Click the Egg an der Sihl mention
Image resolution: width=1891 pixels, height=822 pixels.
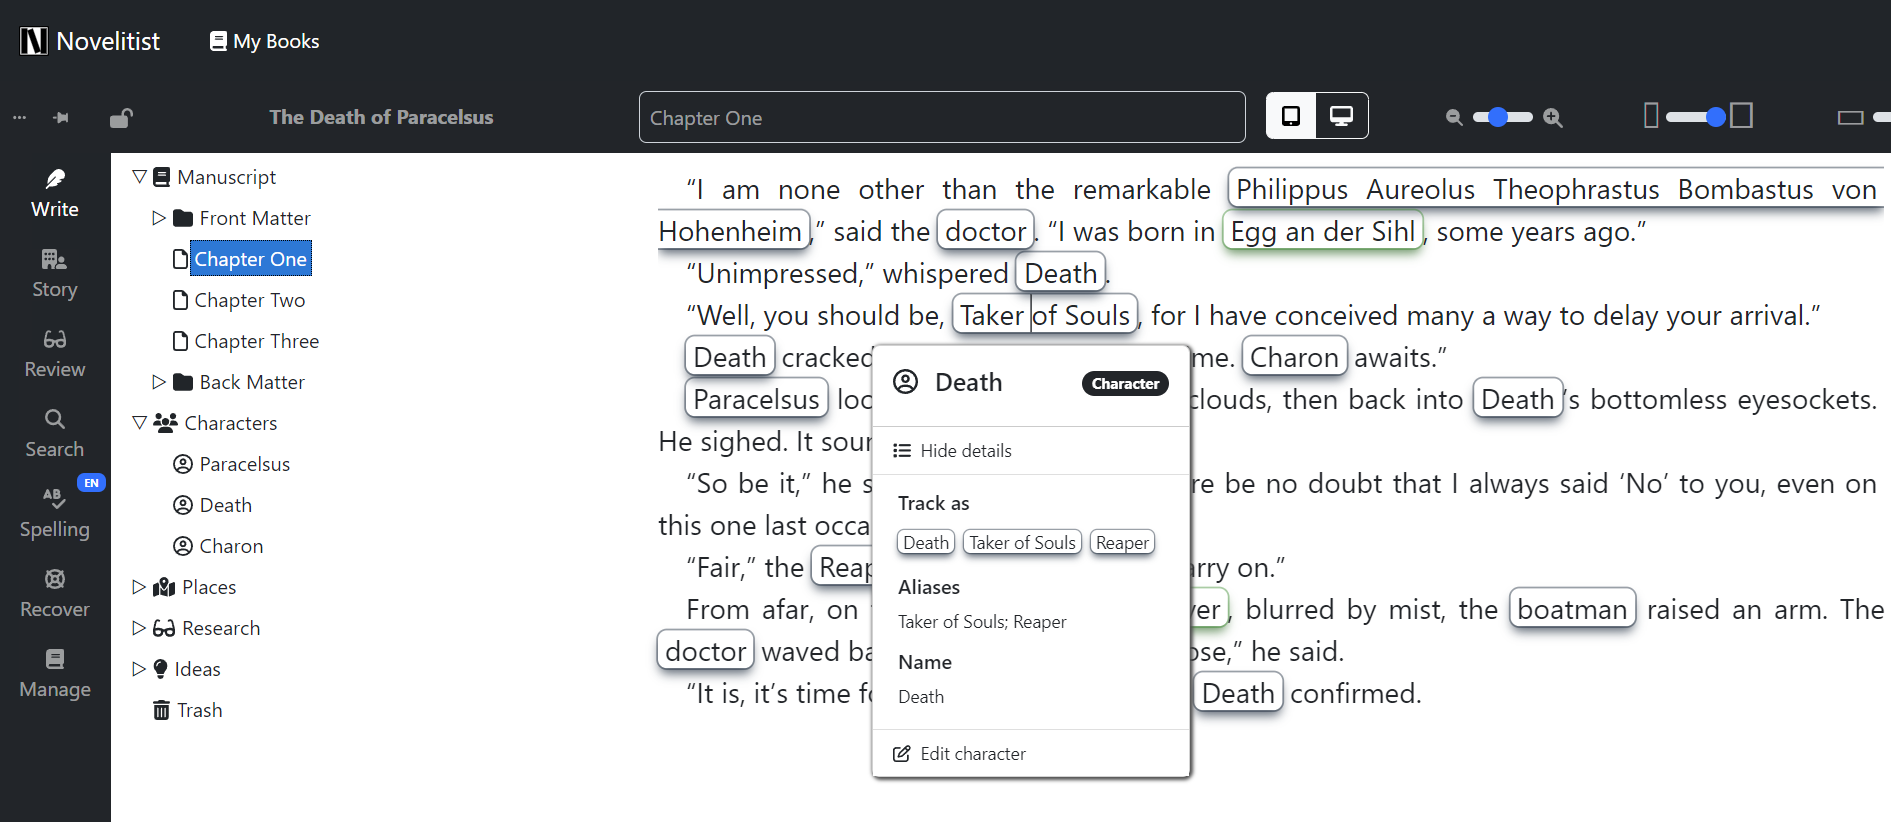(1322, 232)
